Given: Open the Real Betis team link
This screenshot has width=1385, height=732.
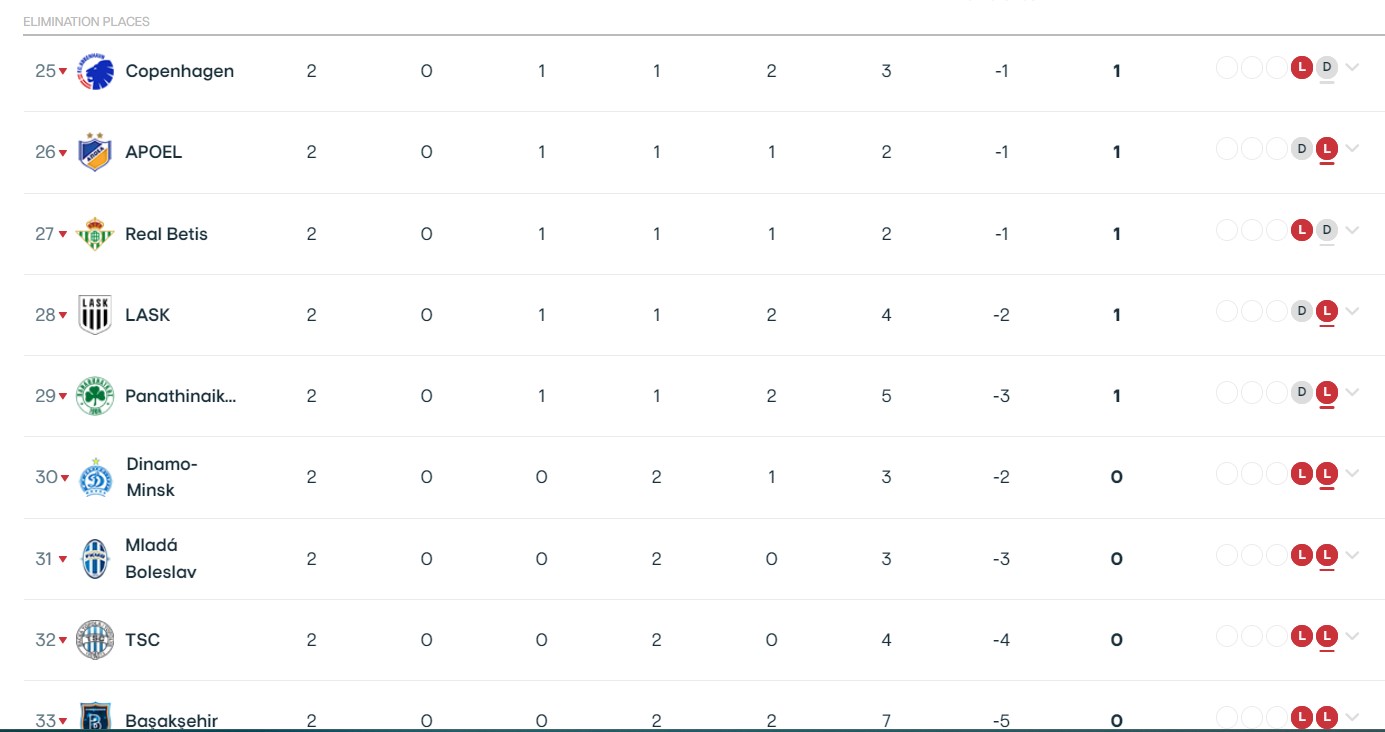Looking at the screenshot, I should click(166, 234).
